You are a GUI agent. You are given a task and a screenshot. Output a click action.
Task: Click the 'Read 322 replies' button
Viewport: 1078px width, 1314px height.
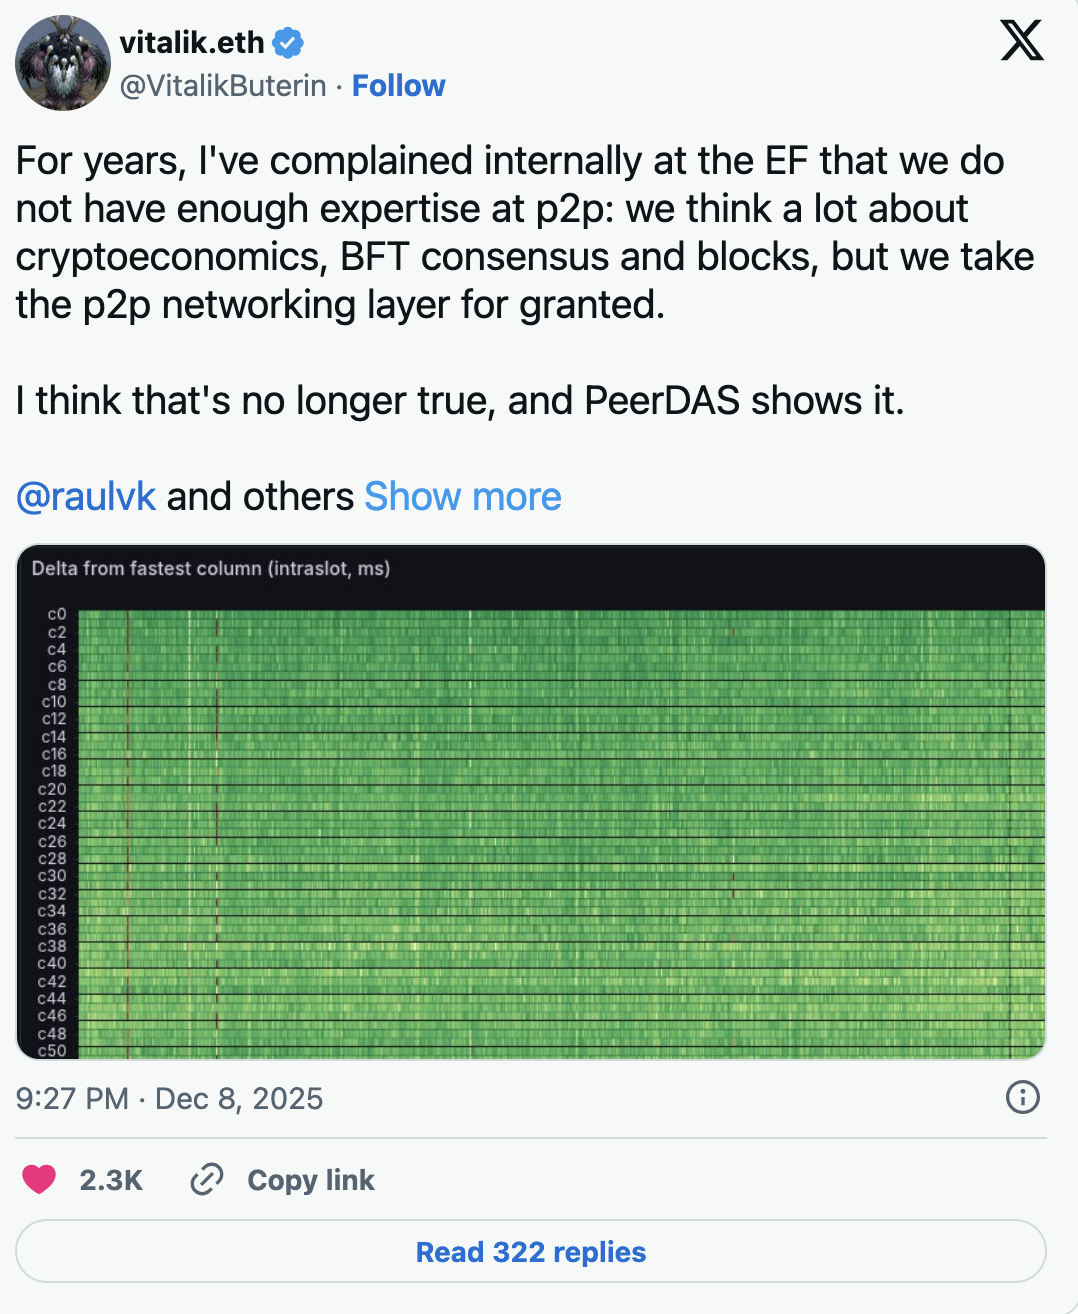point(531,1251)
